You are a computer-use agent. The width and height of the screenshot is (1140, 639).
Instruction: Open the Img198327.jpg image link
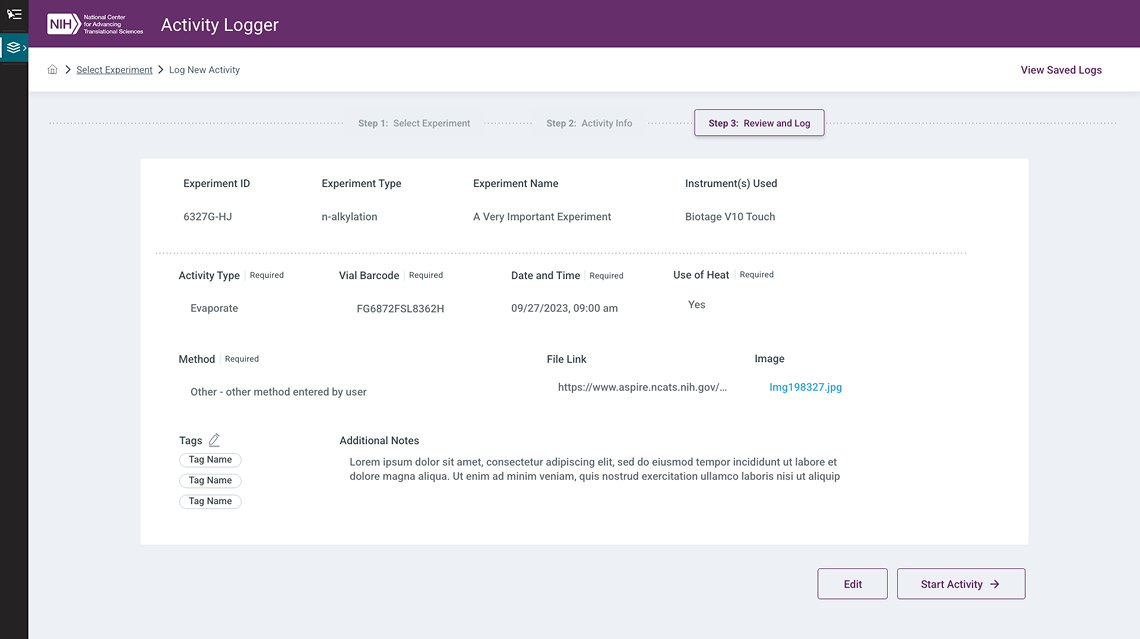point(805,385)
